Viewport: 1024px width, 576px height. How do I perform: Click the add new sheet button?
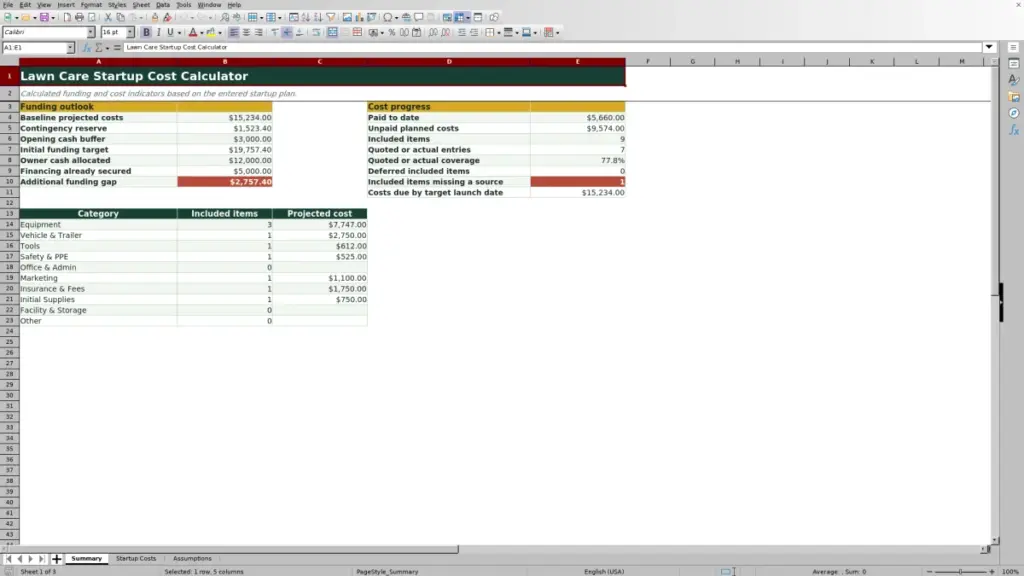pos(57,558)
